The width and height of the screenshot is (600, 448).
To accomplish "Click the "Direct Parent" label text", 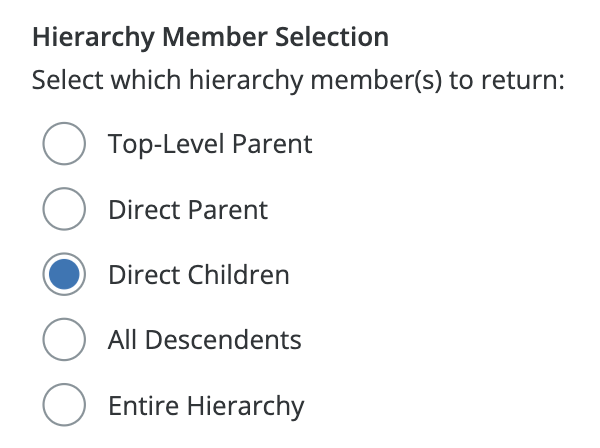I will coord(188,210).
